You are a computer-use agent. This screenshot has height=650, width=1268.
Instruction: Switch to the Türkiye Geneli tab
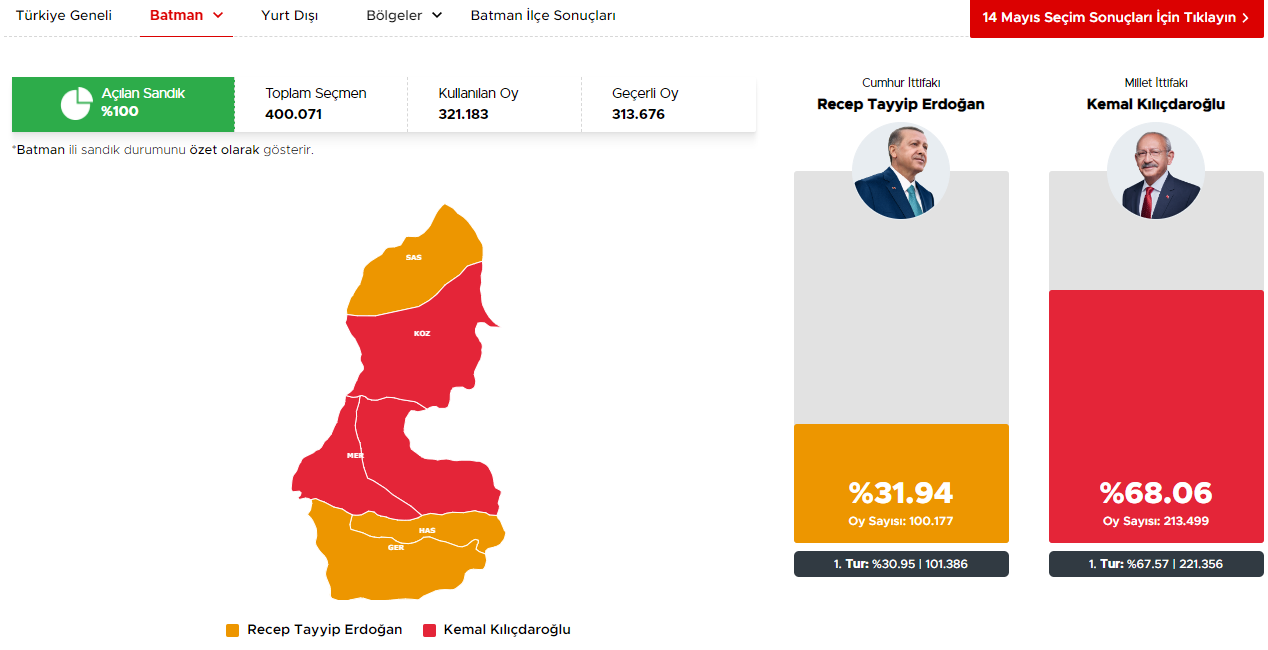point(64,16)
